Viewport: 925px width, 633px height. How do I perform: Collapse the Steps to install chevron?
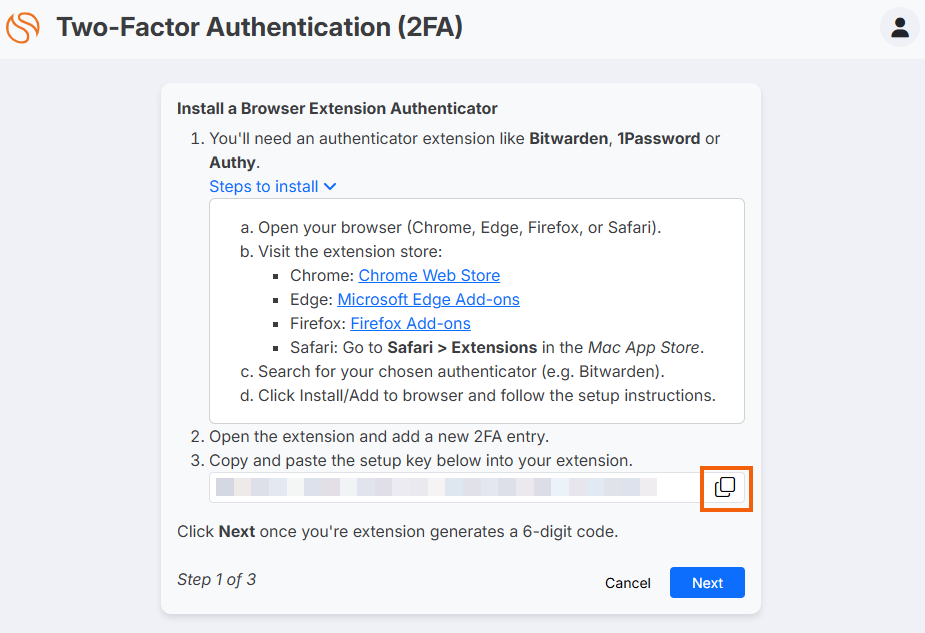pyautogui.click(x=330, y=186)
